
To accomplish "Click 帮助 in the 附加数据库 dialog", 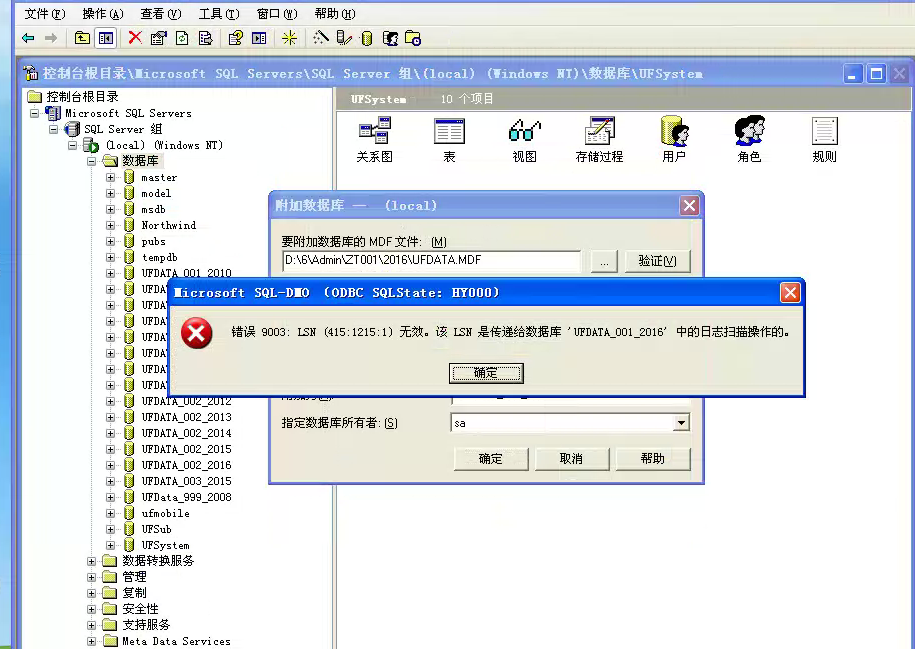I will (x=653, y=459).
